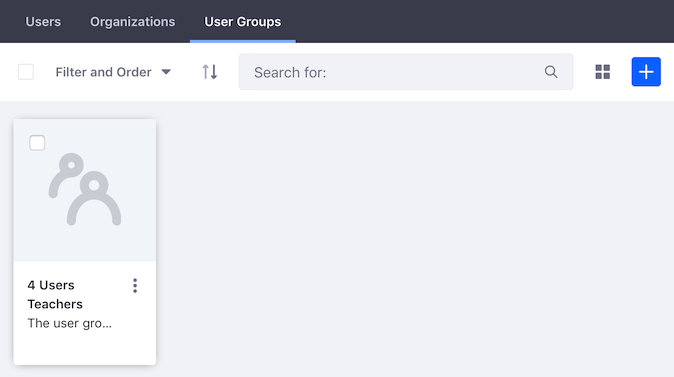Reverse sort order with arrows icon
Image resolution: width=674 pixels, height=377 pixels.
pos(210,72)
